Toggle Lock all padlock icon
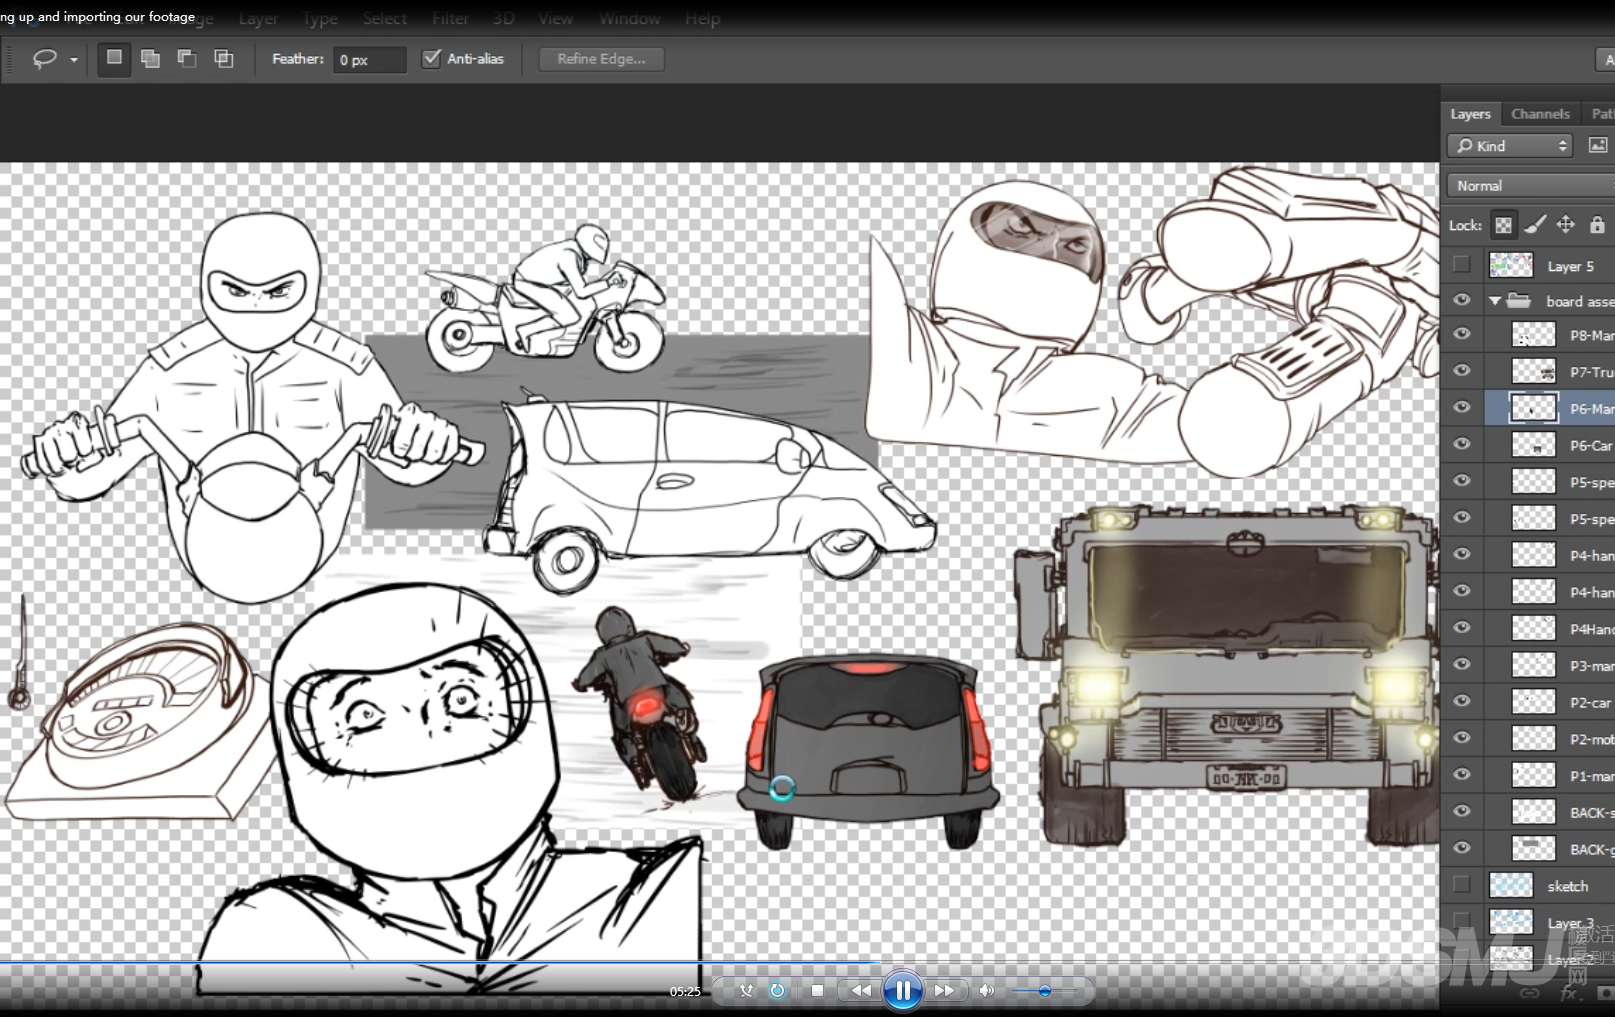 coord(1597,225)
